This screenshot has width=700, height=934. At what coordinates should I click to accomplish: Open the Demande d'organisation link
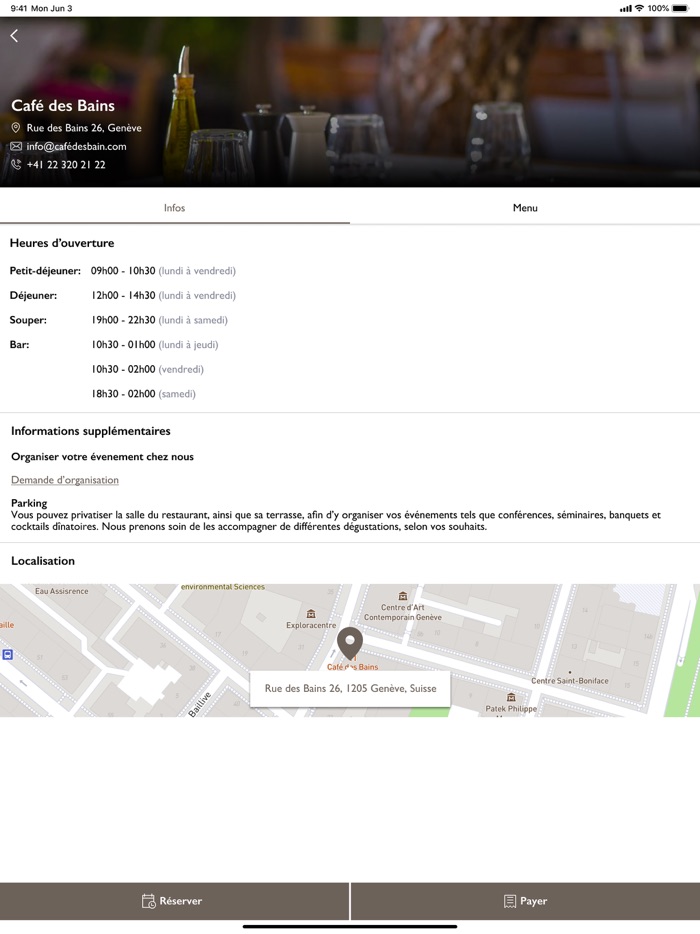point(65,480)
